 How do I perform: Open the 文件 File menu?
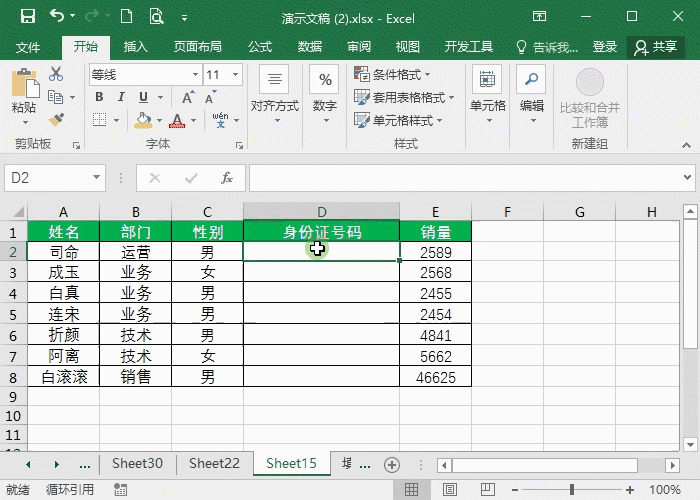(28, 47)
